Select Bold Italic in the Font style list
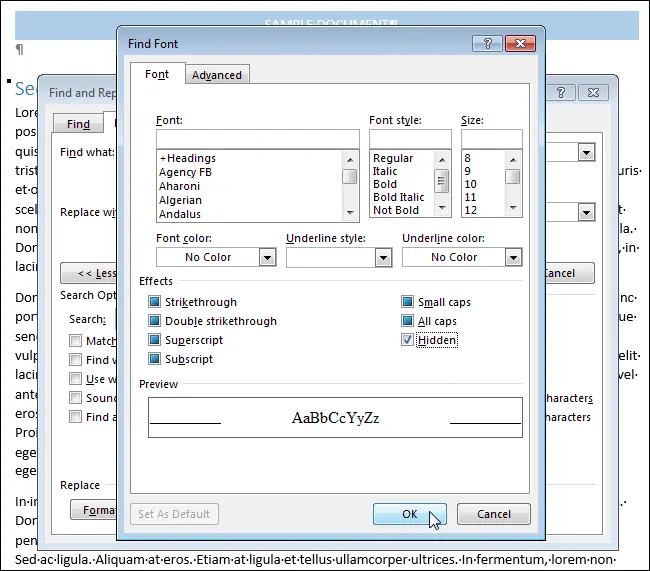 398,197
